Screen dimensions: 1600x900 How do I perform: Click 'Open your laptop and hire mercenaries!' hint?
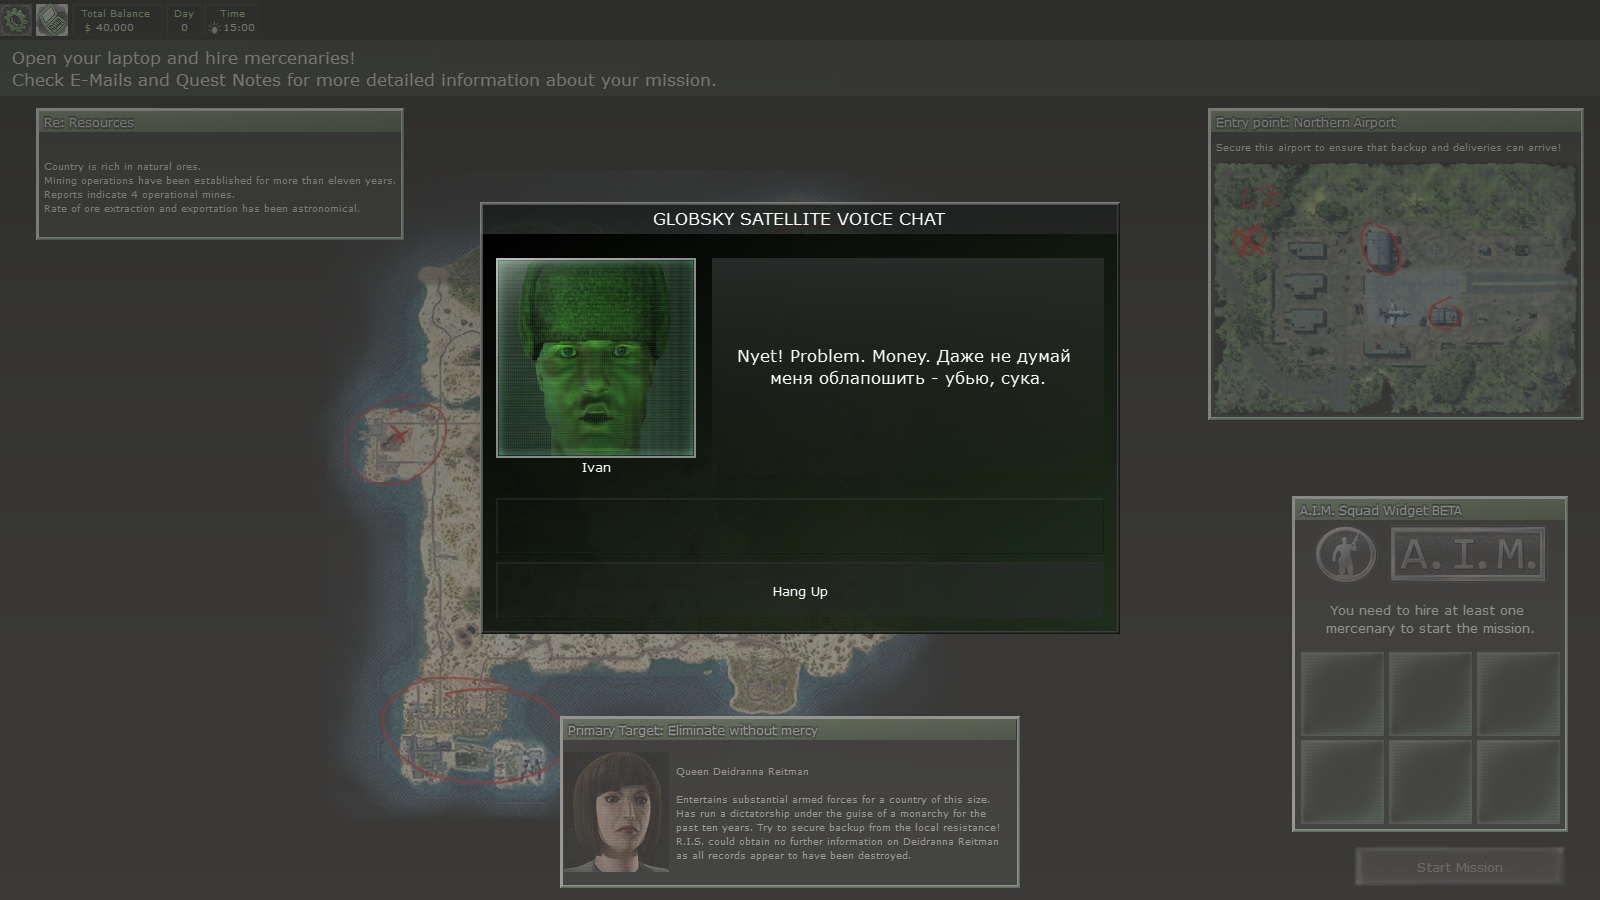click(x=183, y=58)
